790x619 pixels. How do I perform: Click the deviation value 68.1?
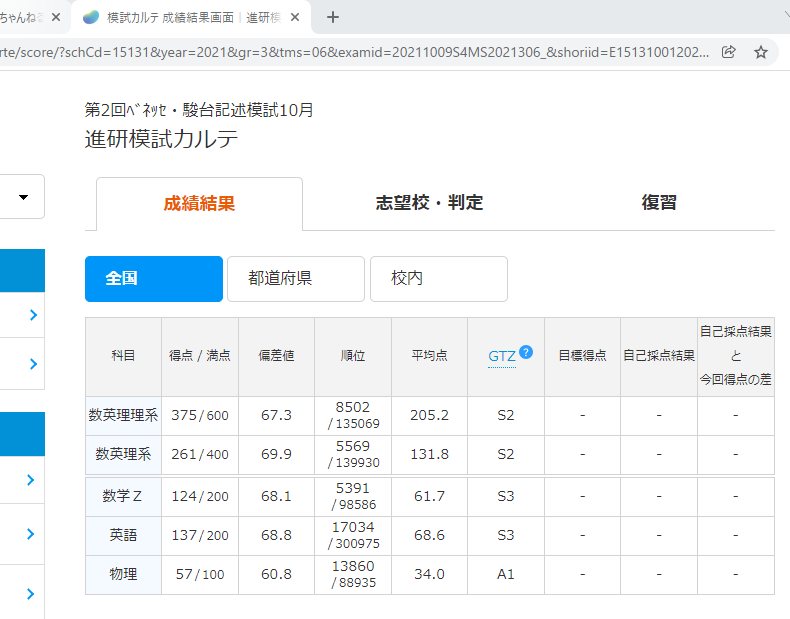click(x=277, y=497)
